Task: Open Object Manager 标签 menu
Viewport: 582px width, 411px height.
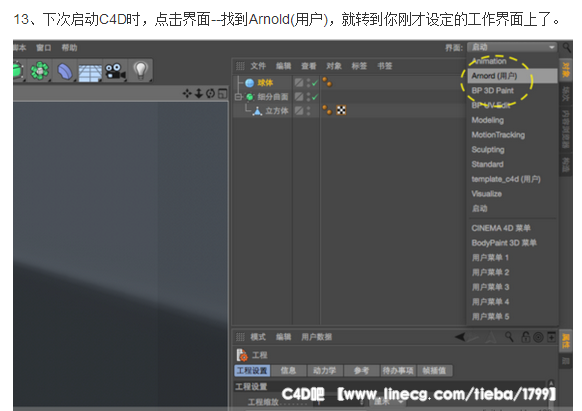Action: click(x=359, y=66)
